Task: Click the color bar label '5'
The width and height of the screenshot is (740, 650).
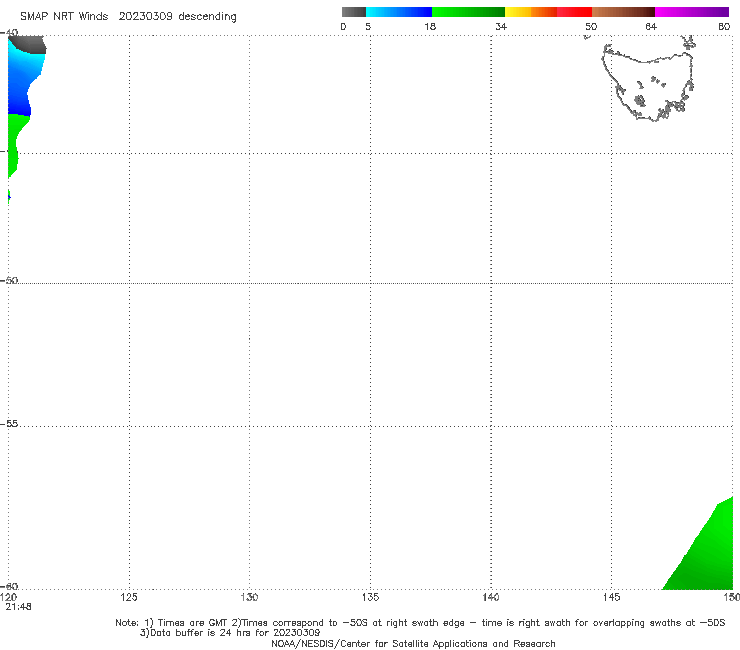Action: click(x=368, y=26)
